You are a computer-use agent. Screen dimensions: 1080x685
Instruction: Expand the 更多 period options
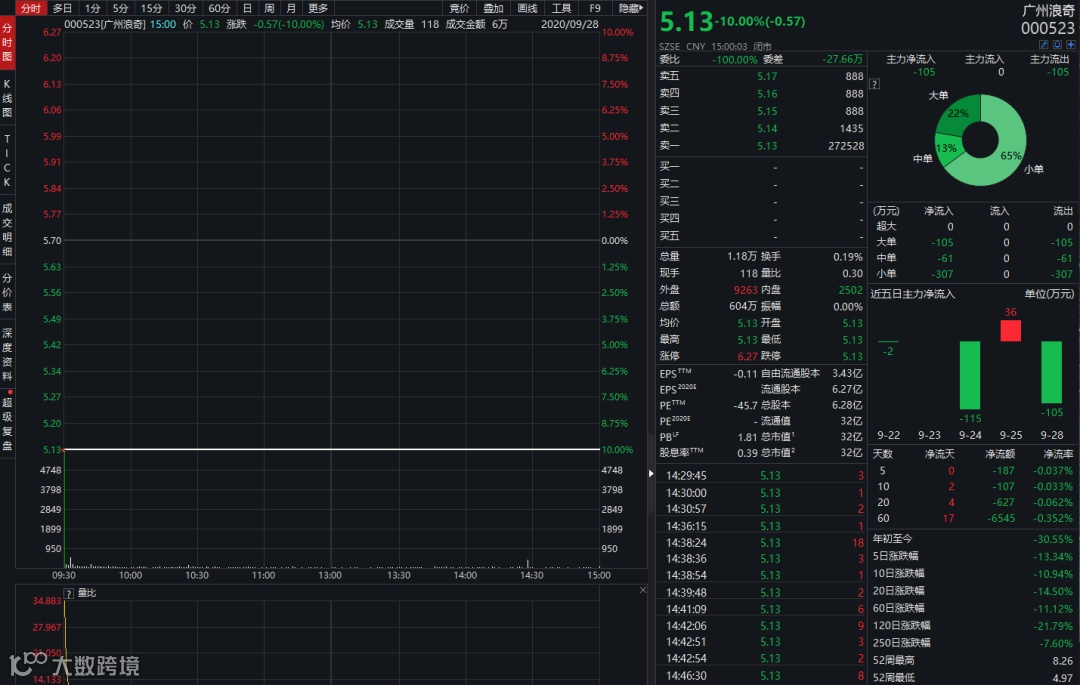(318, 8)
